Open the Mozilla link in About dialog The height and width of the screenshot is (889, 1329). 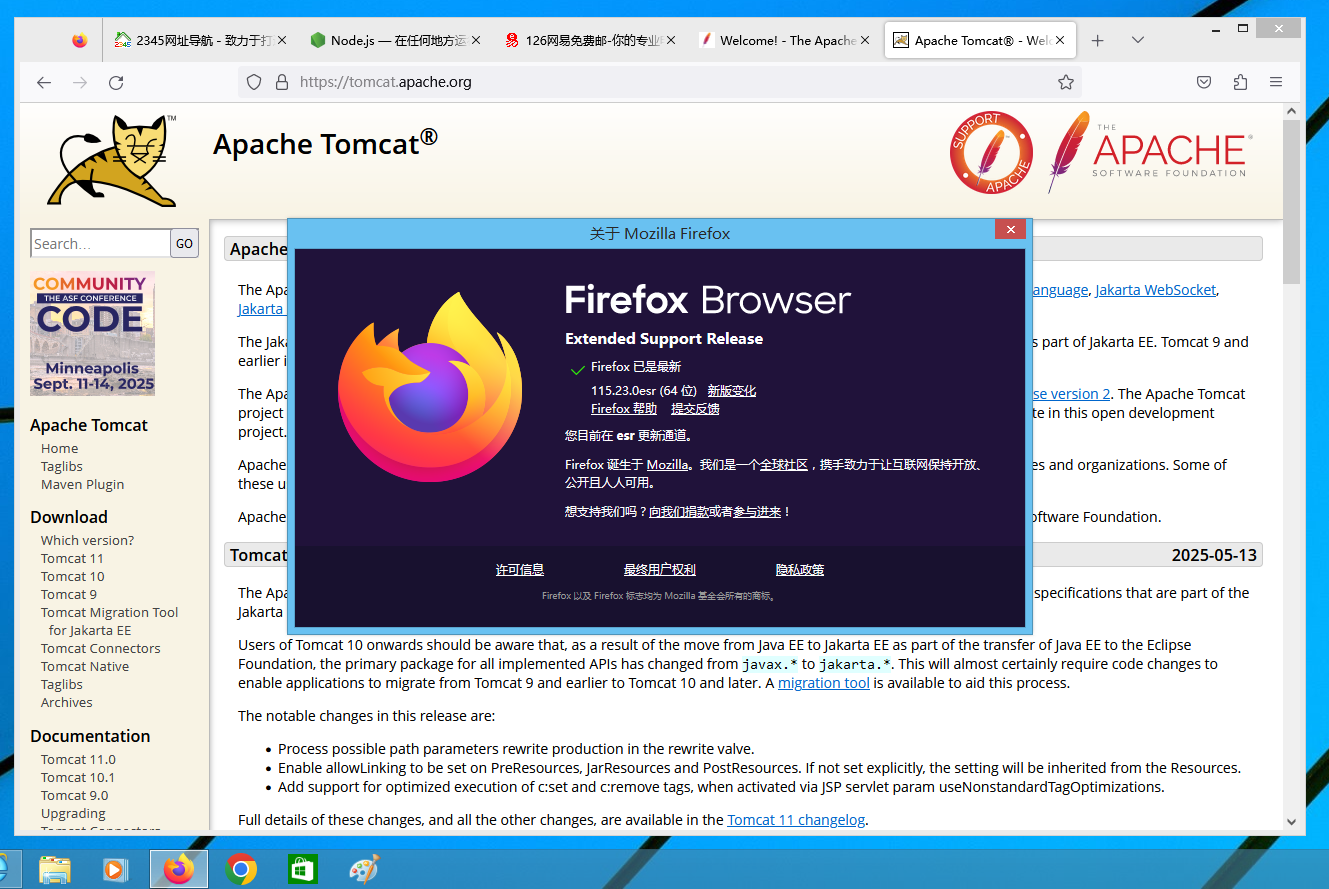(668, 465)
